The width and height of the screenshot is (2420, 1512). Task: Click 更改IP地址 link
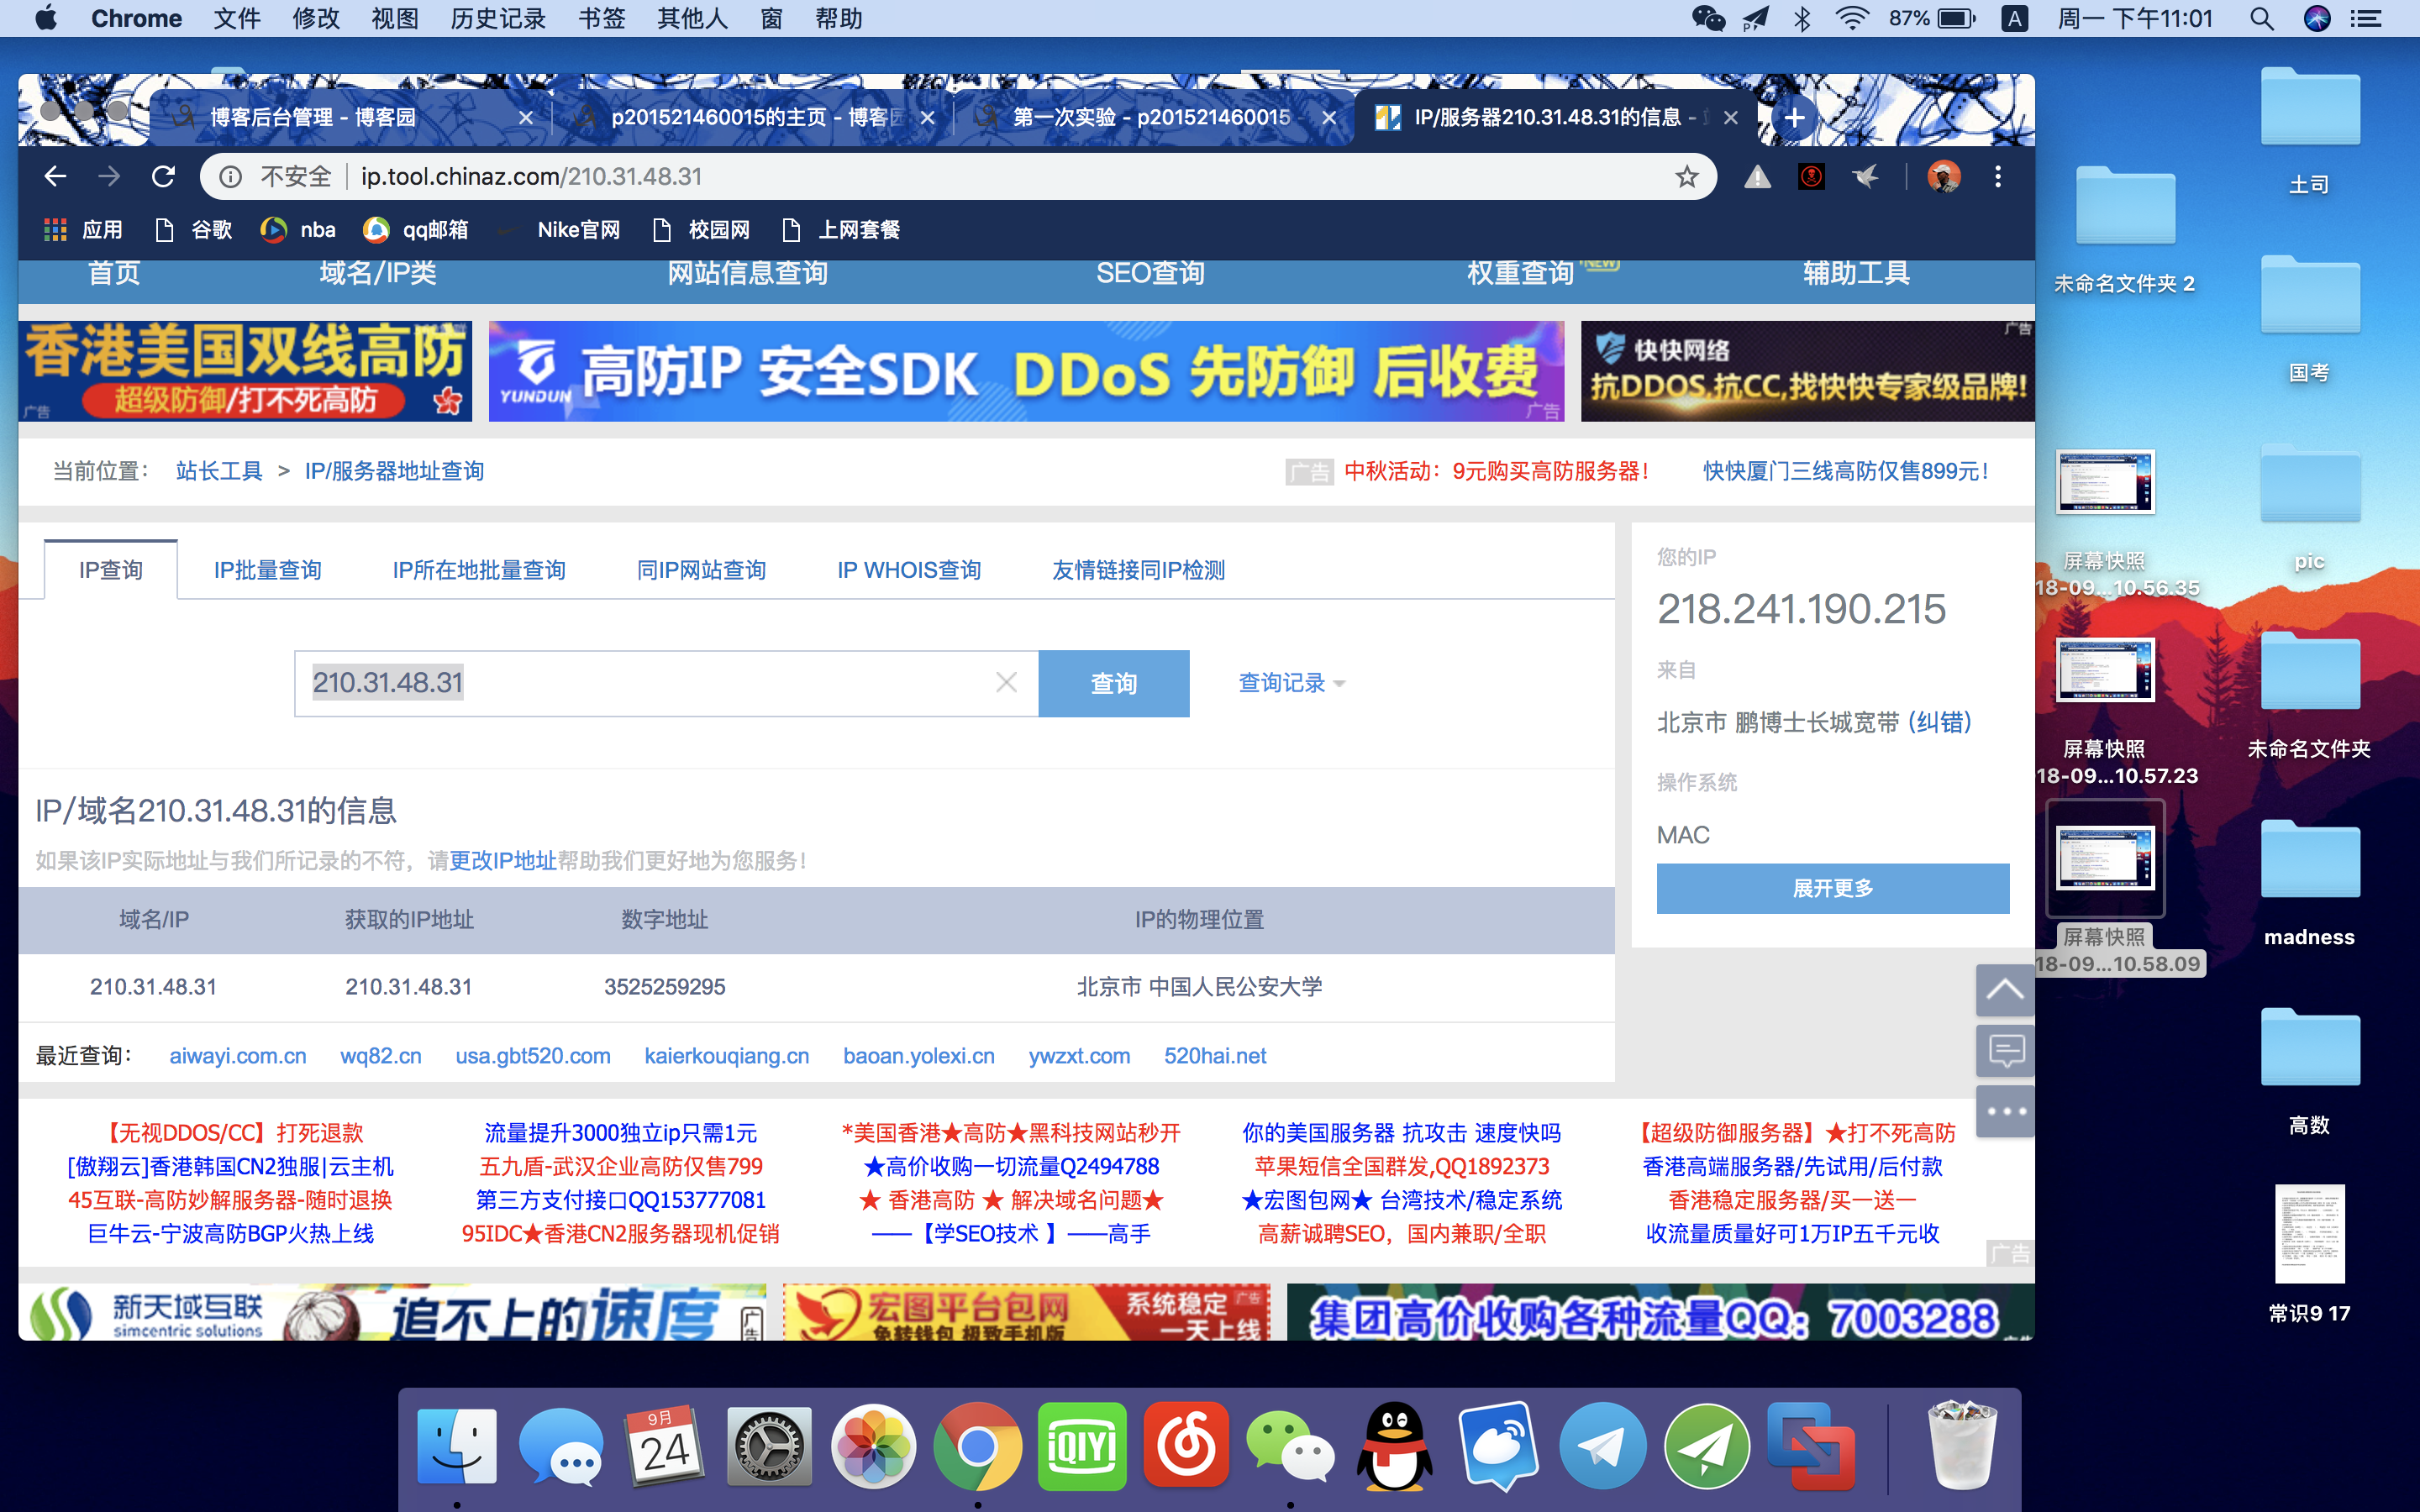pos(502,861)
